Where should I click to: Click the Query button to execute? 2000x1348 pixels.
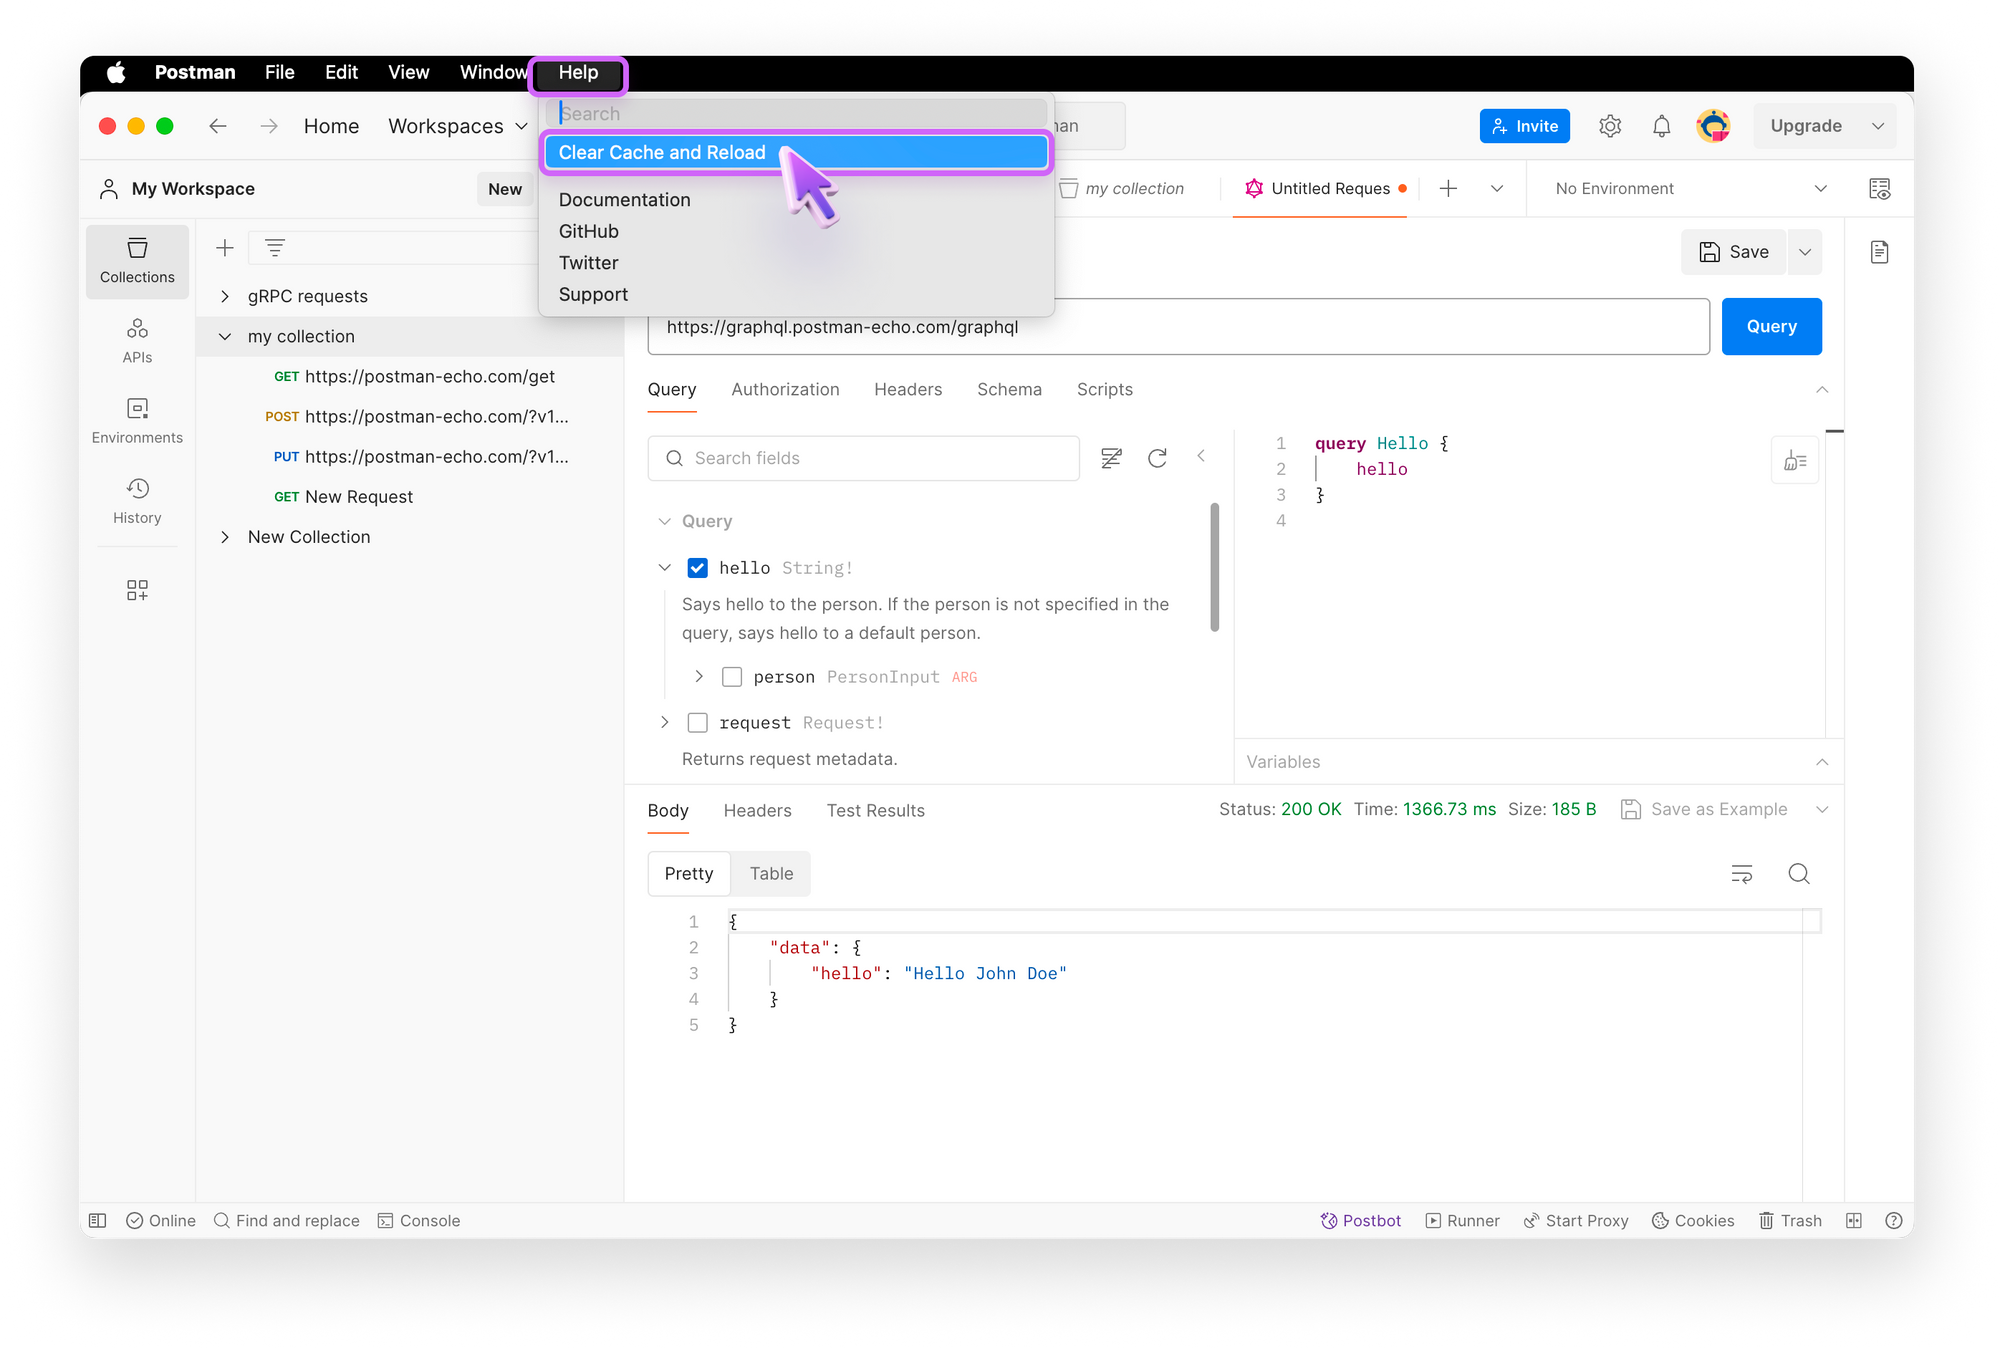tap(1771, 326)
